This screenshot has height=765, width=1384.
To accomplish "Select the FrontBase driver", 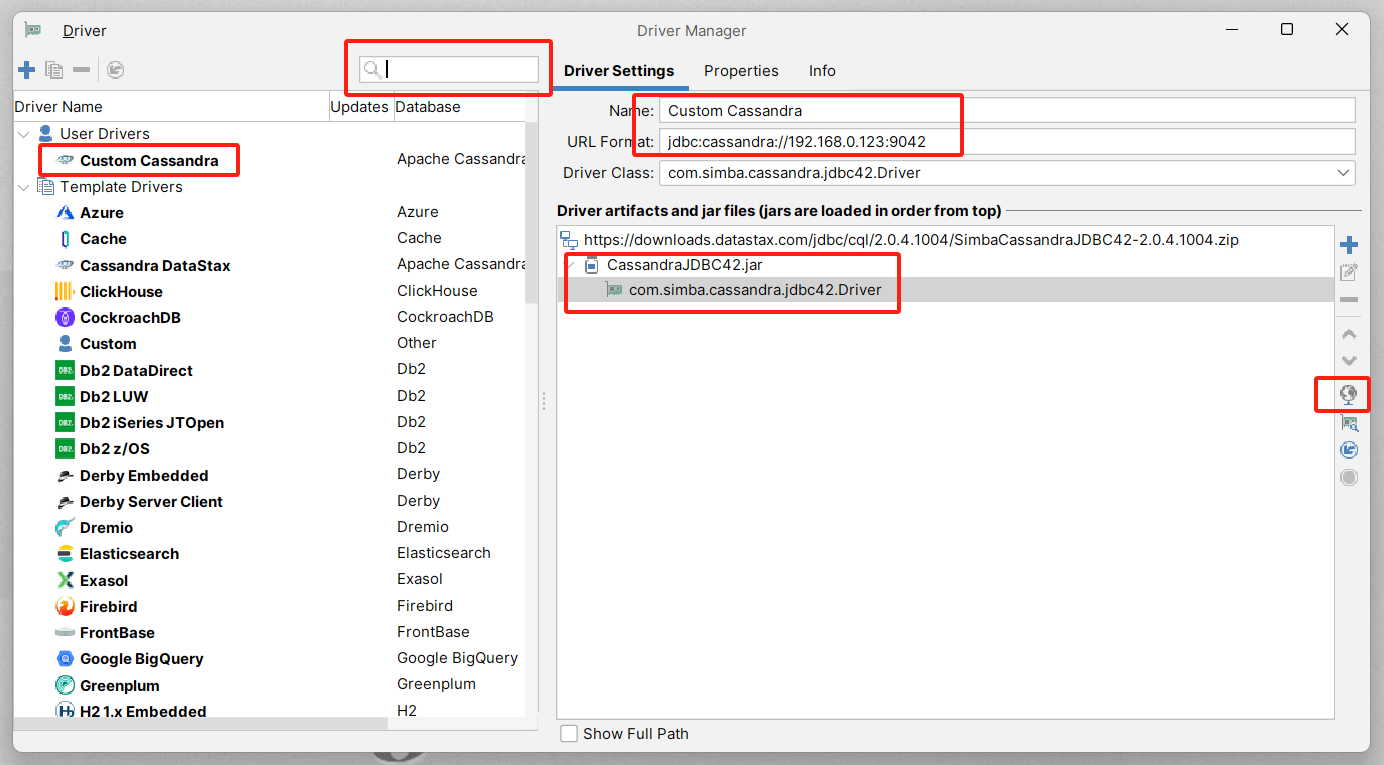I will (117, 633).
